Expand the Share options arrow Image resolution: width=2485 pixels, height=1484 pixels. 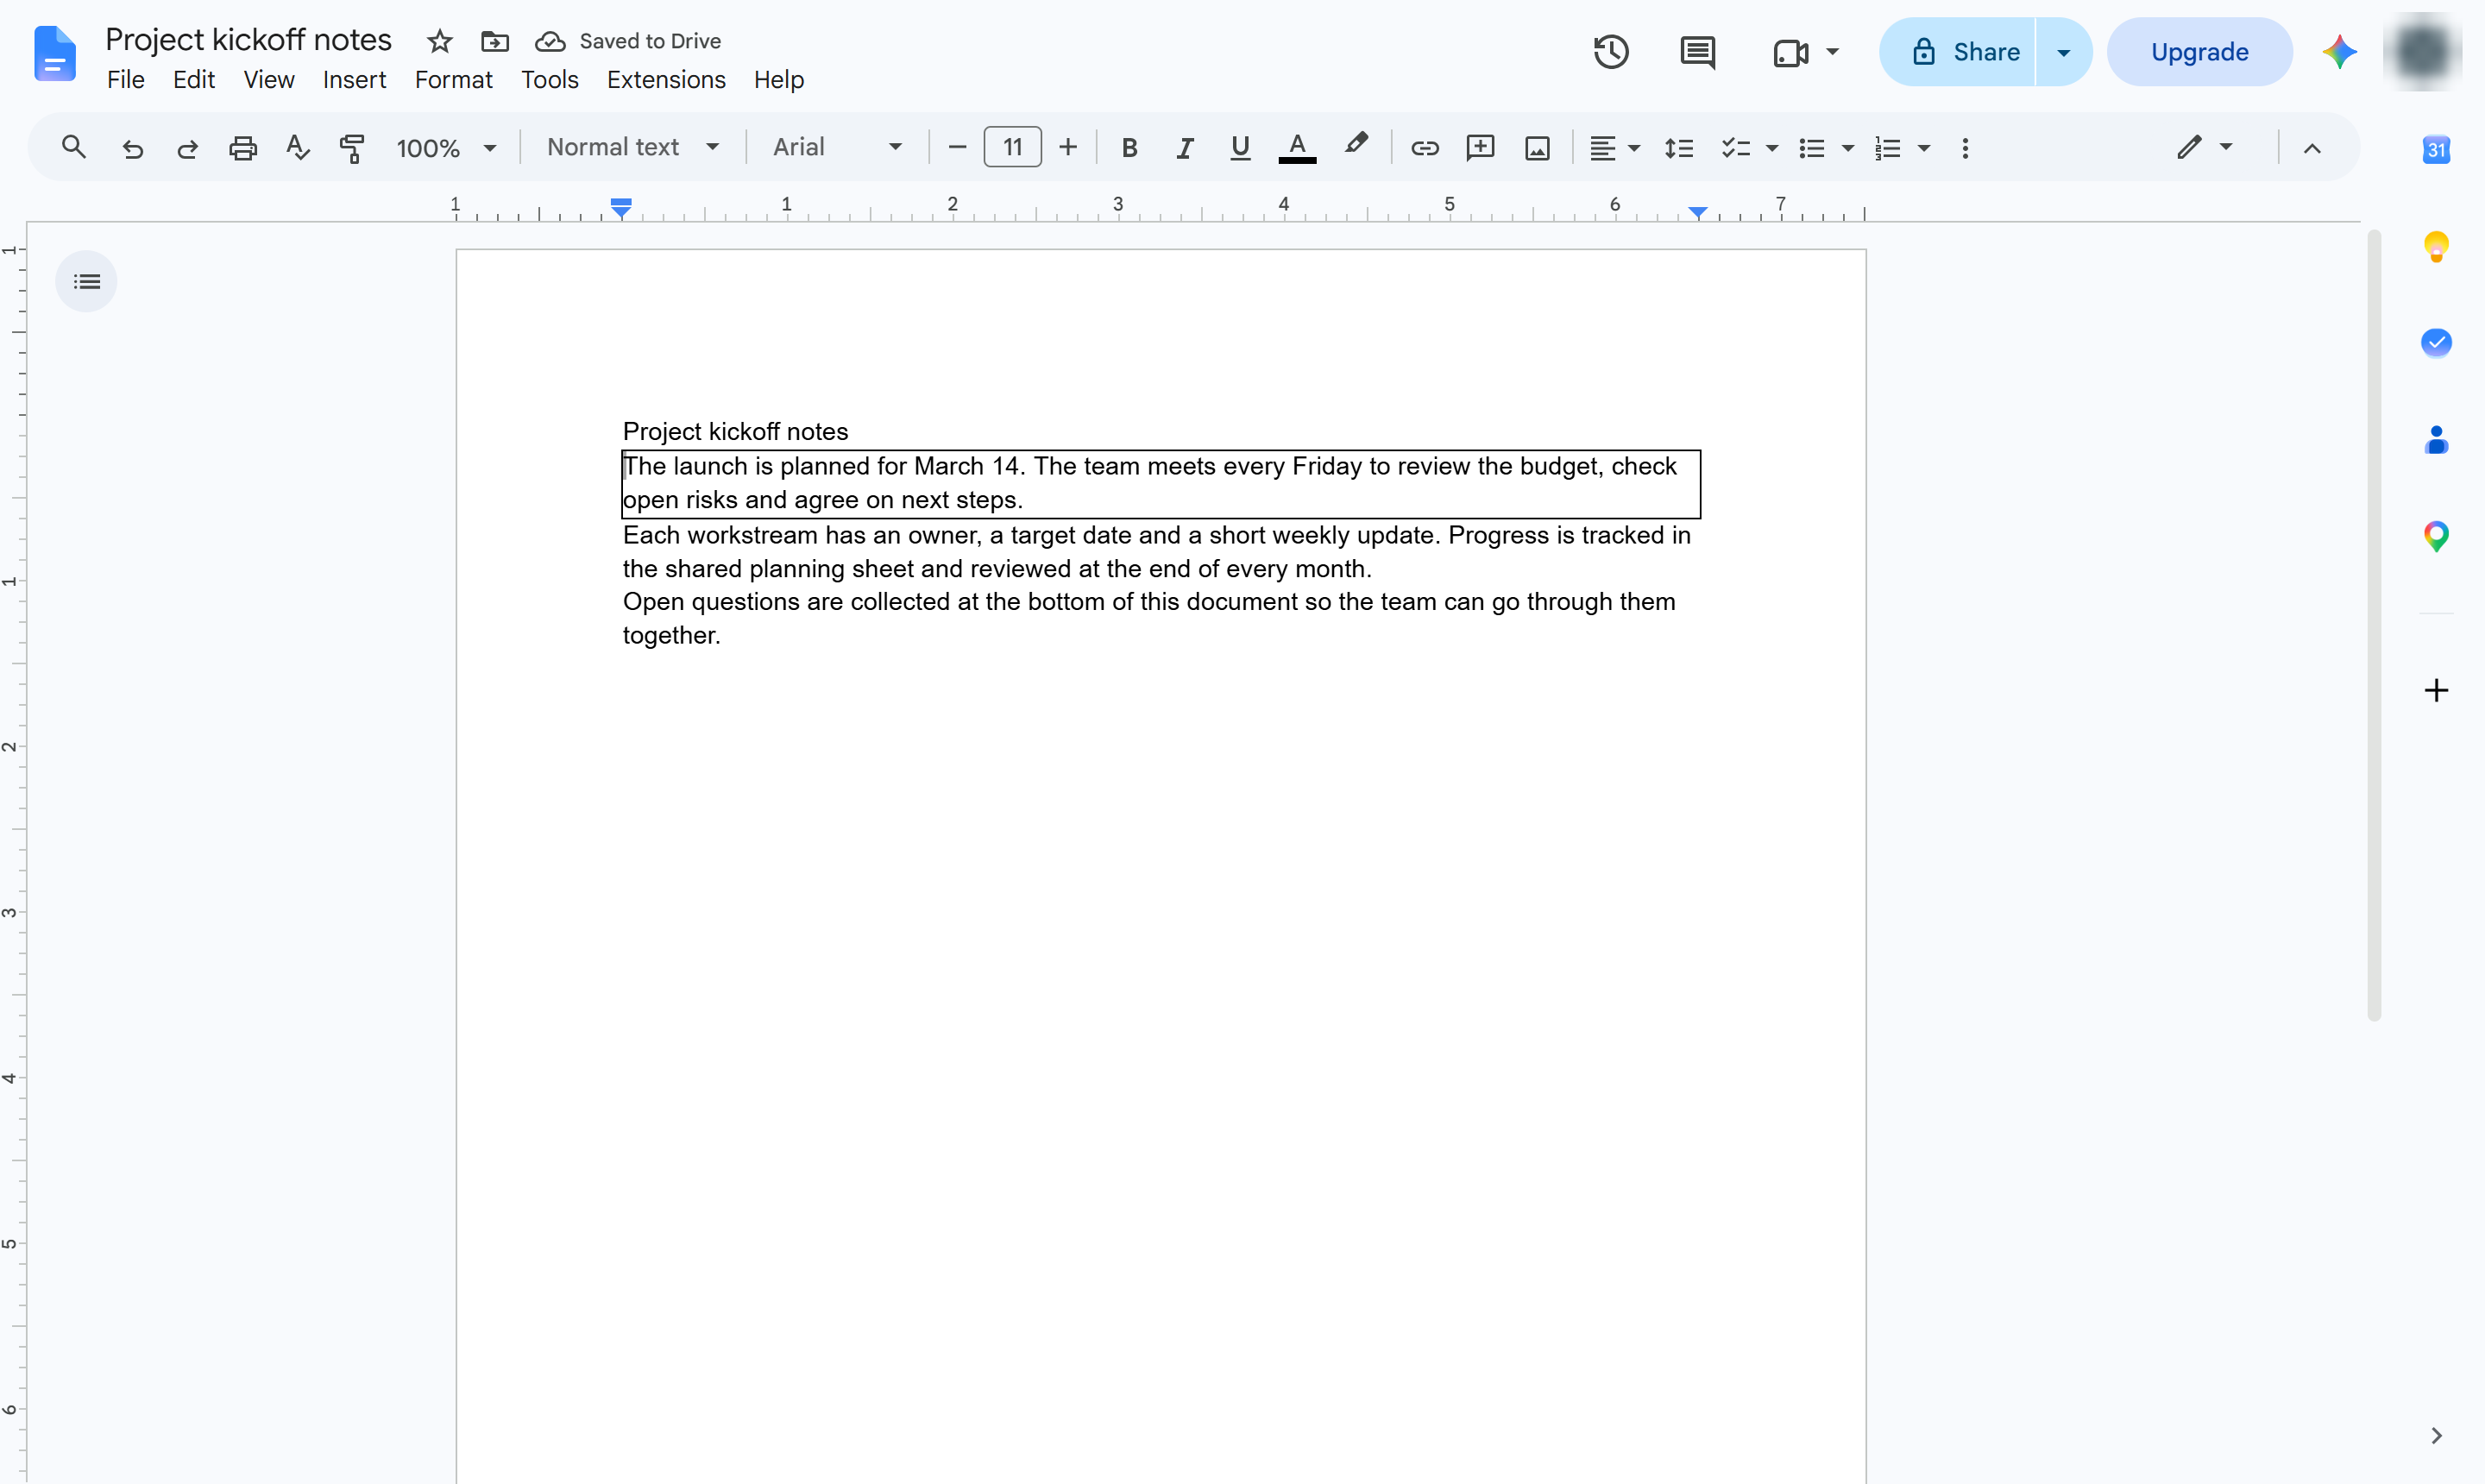coord(2063,52)
